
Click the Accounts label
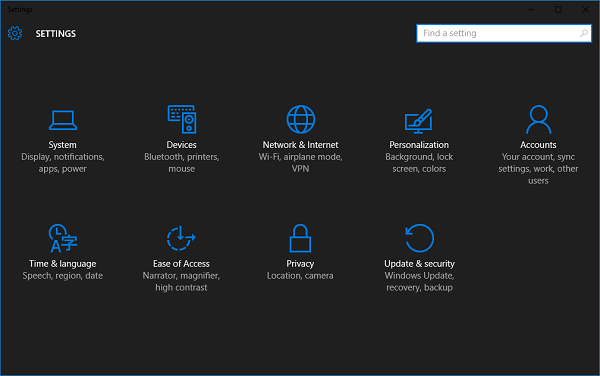(x=538, y=145)
